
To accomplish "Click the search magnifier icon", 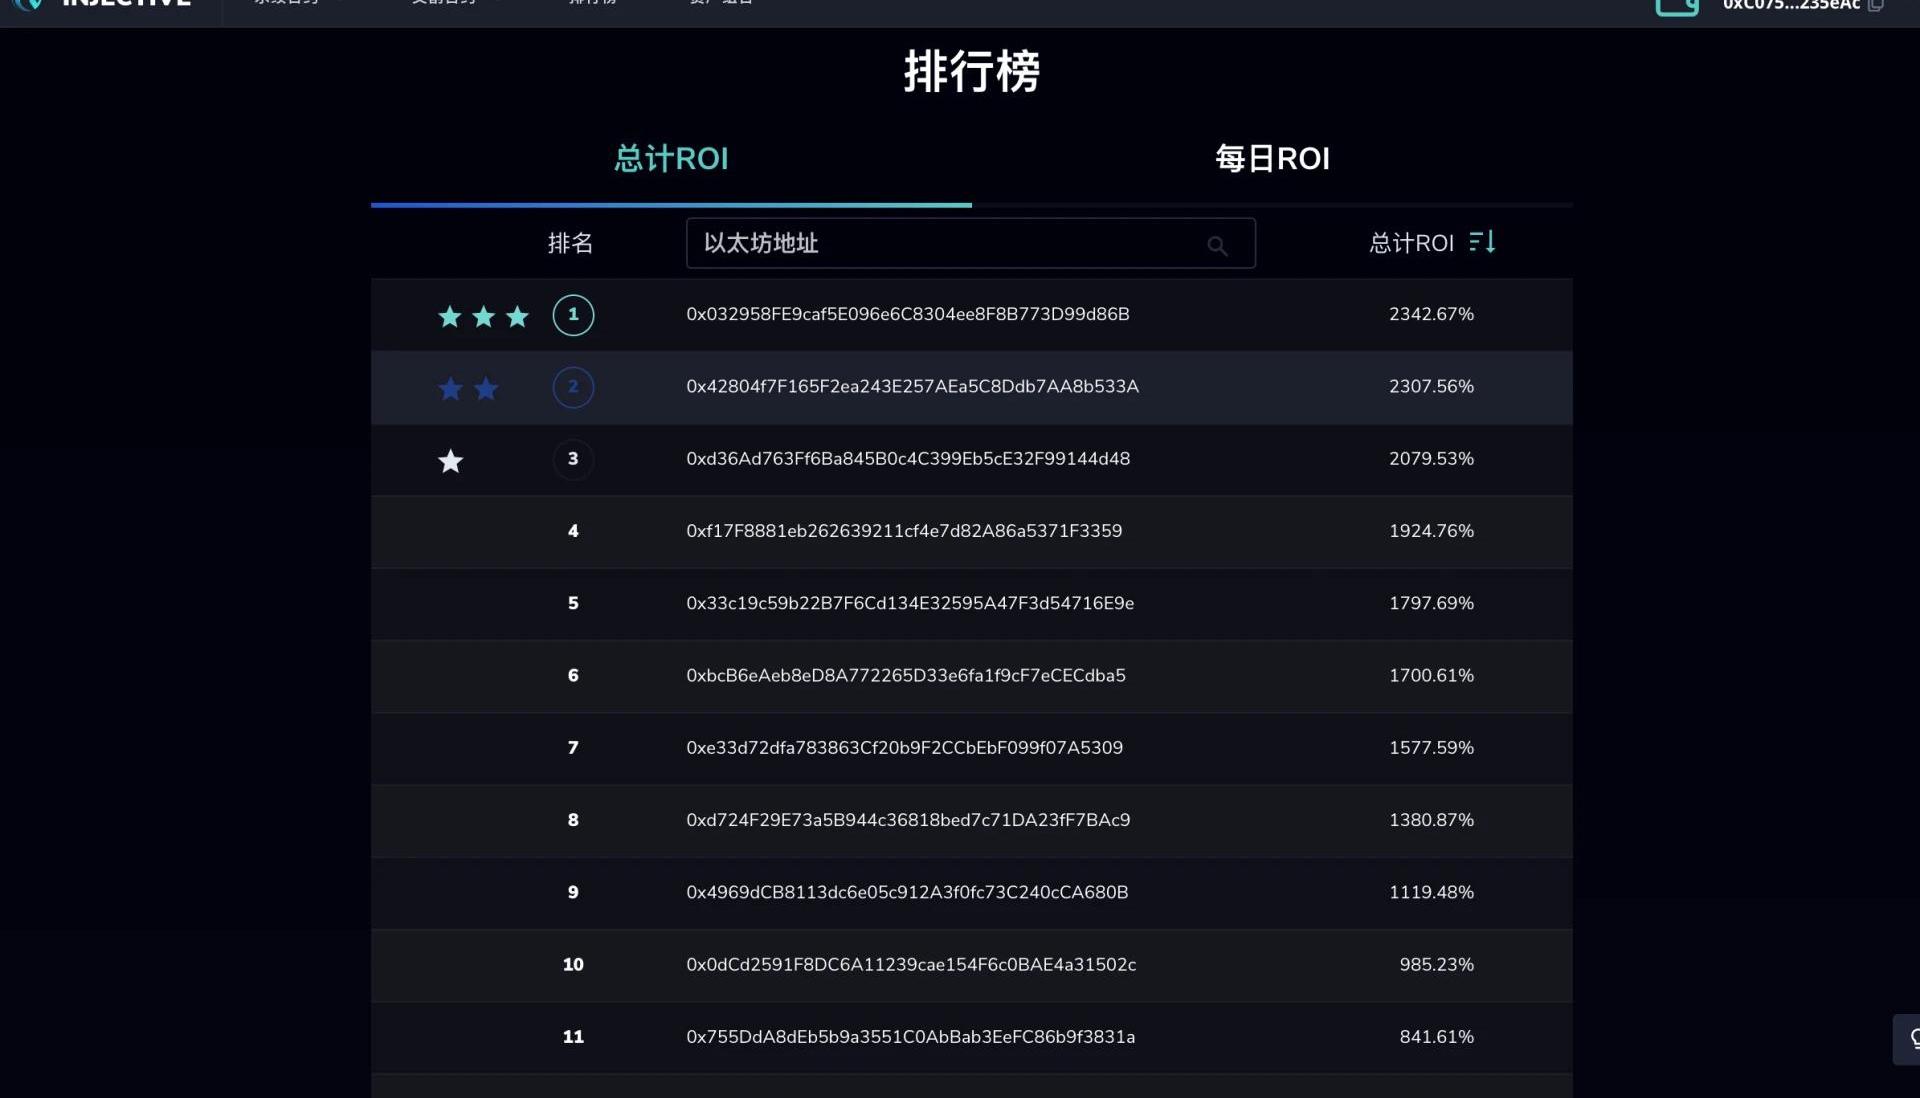I will coord(1216,245).
